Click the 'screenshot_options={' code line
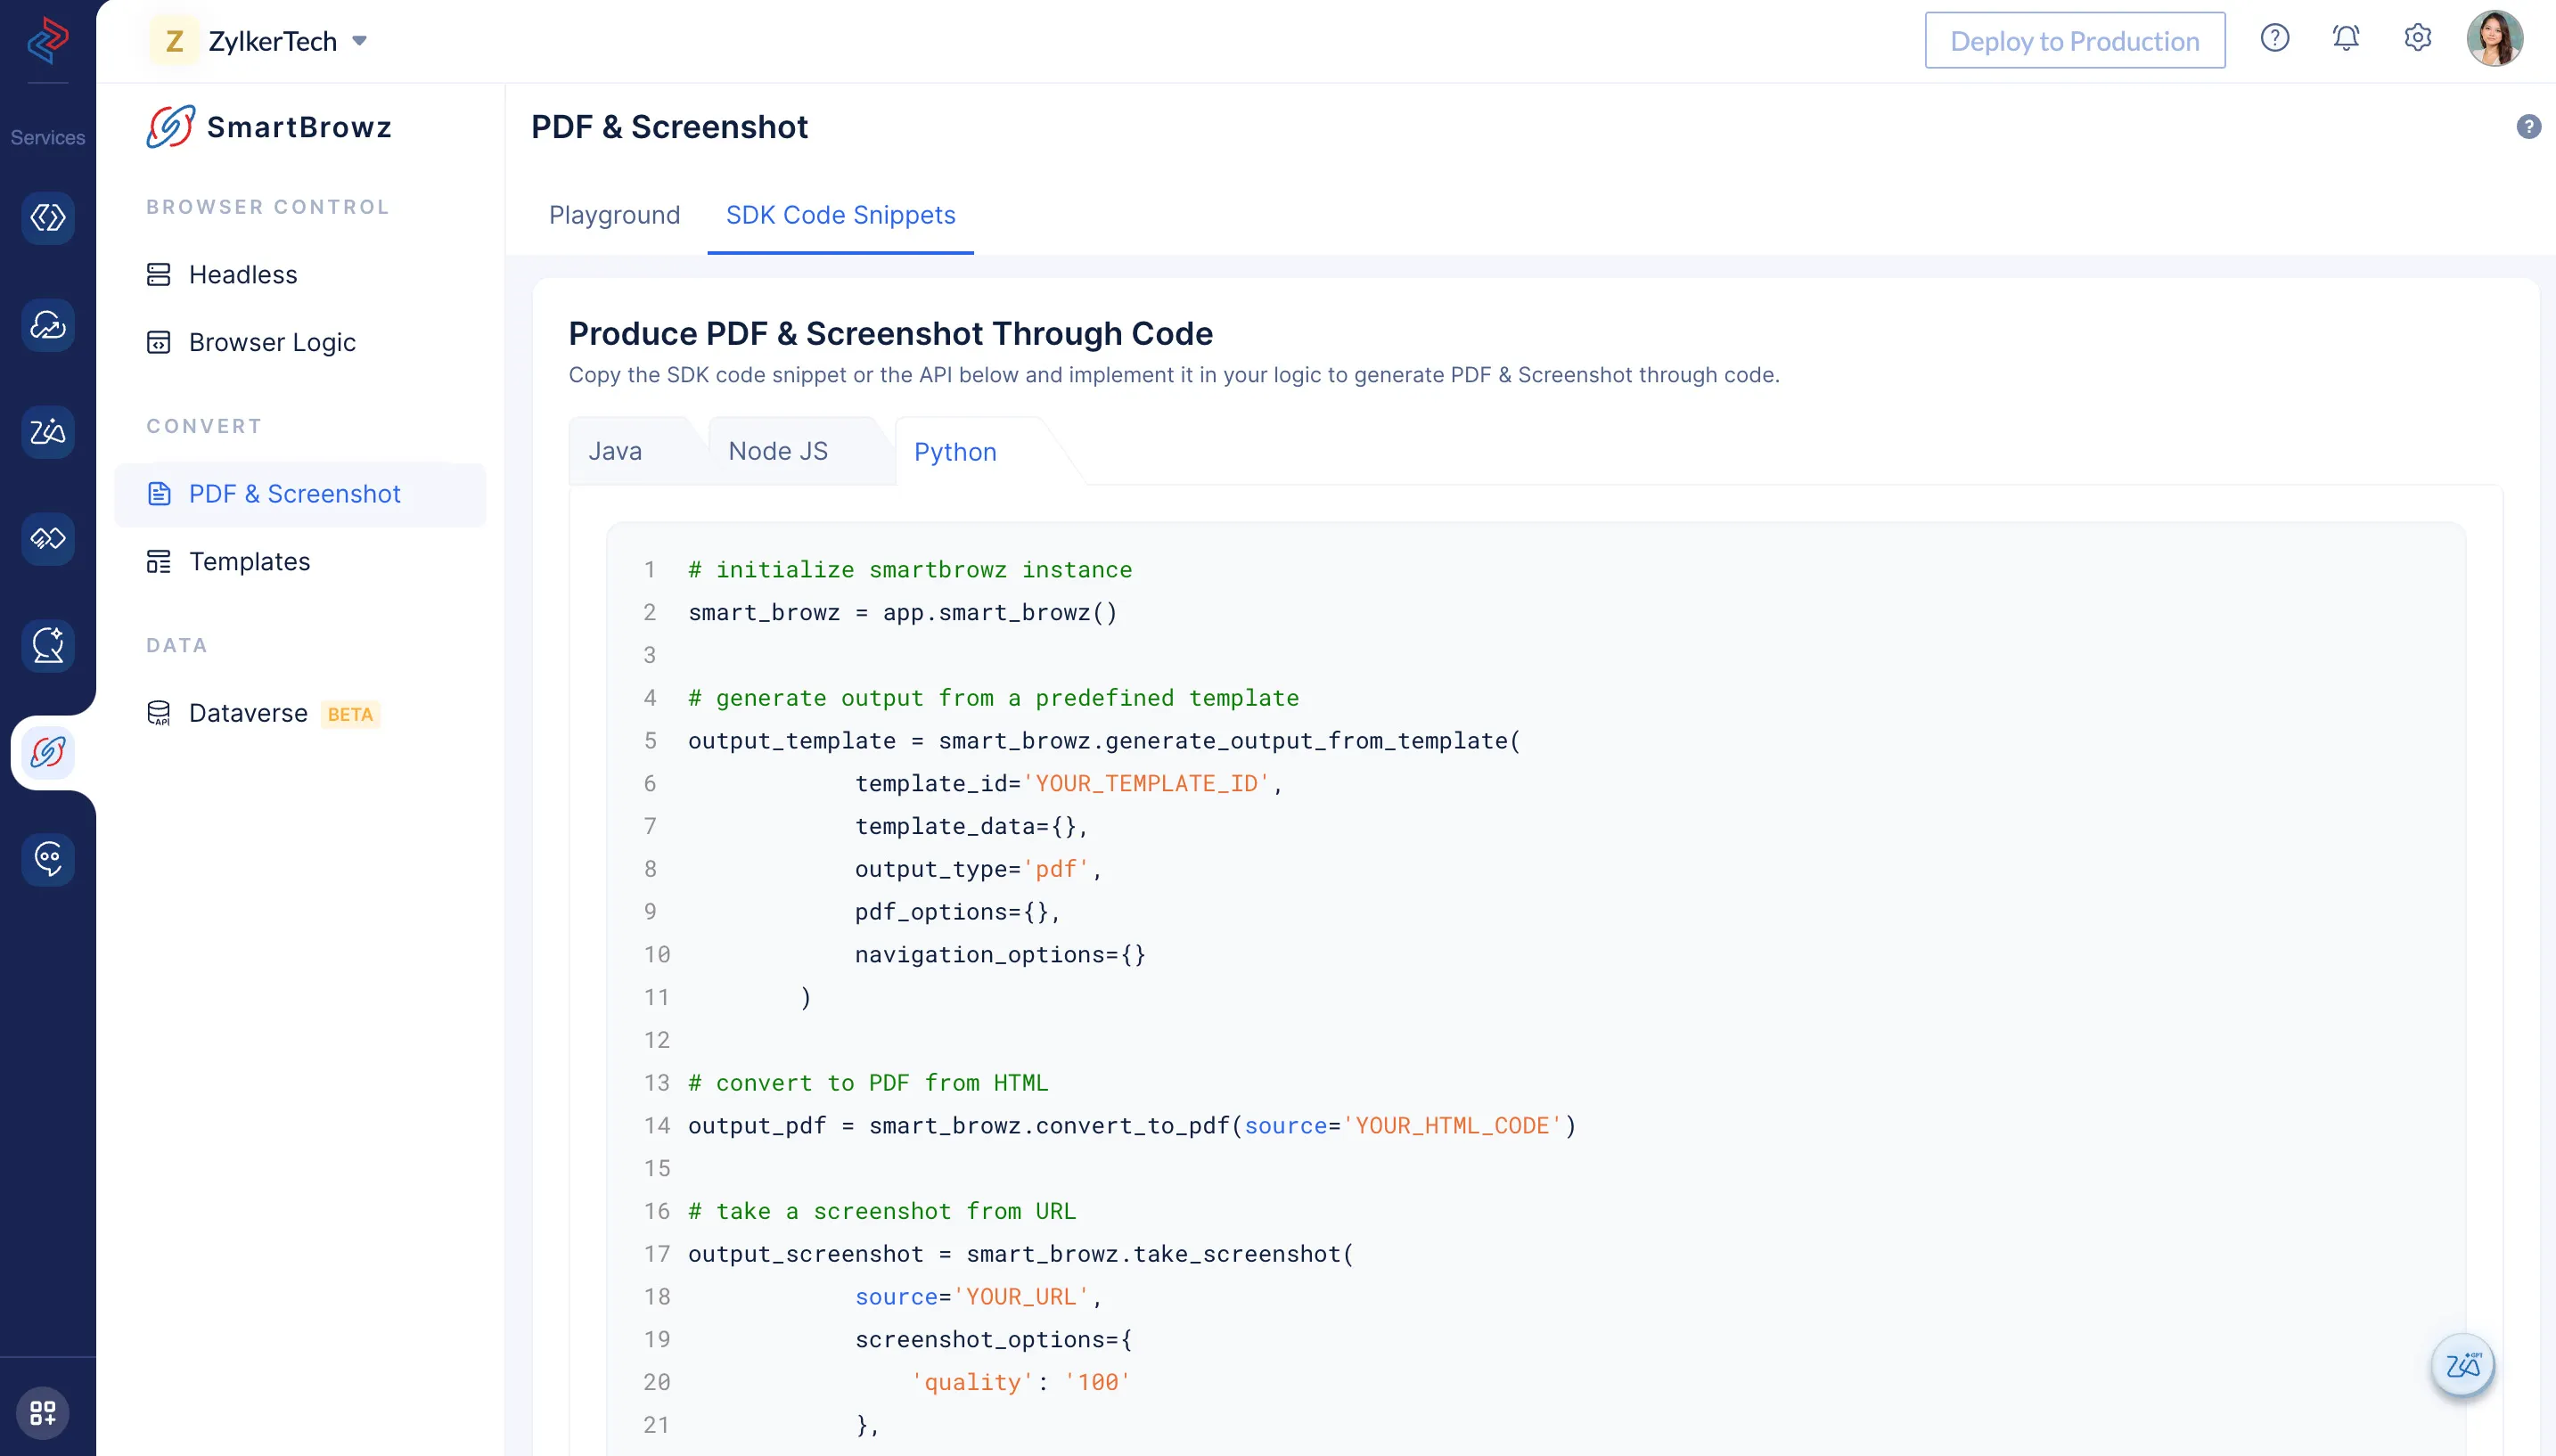 (993, 1340)
